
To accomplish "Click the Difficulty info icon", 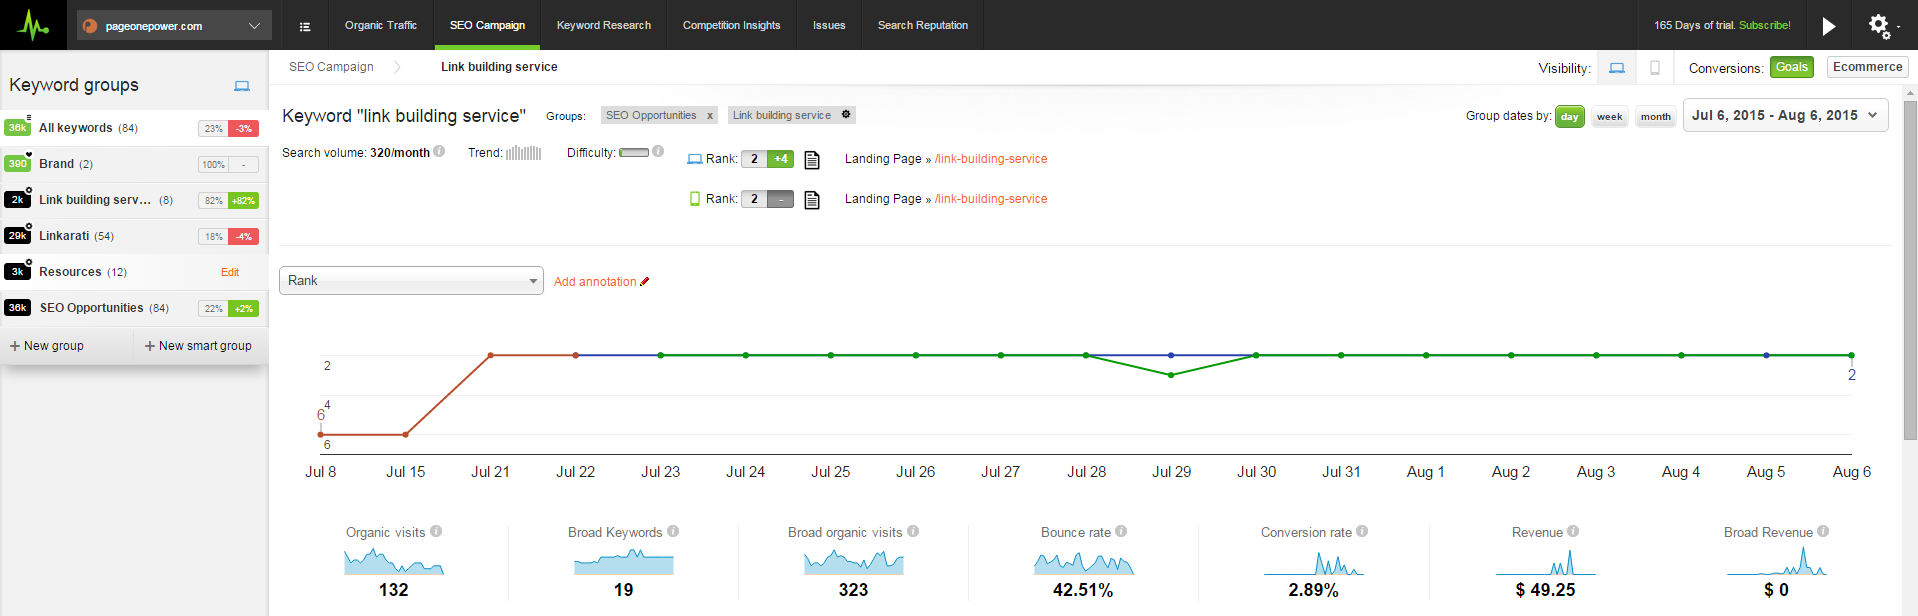I will coord(658,152).
